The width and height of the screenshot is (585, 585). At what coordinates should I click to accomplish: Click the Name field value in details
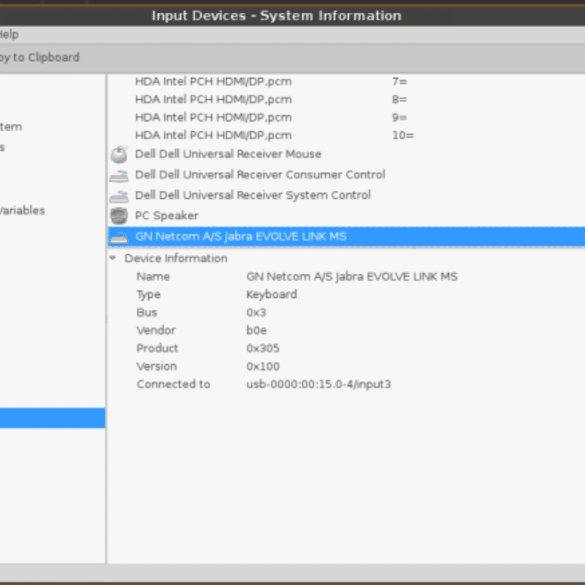click(352, 276)
